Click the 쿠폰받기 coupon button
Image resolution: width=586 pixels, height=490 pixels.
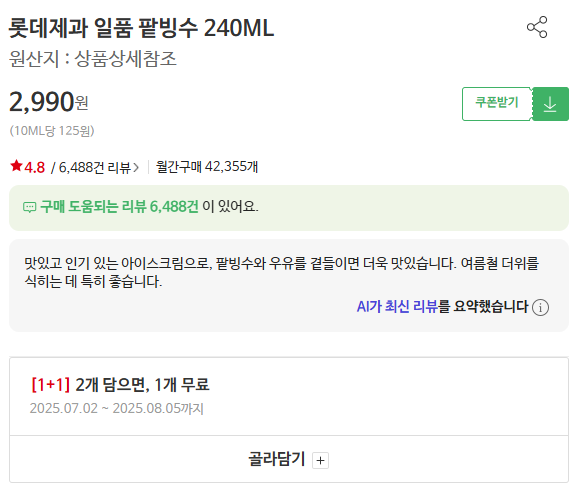coord(497,104)
